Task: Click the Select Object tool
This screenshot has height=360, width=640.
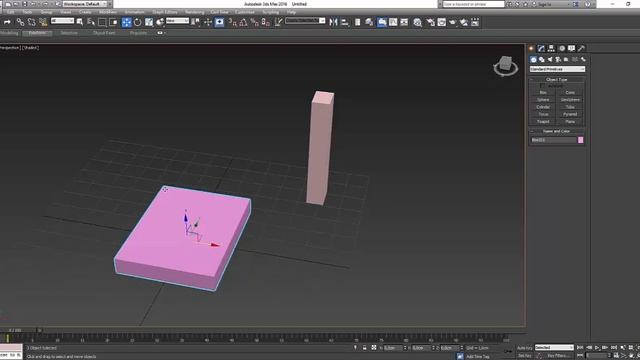Action: (80, 22)
